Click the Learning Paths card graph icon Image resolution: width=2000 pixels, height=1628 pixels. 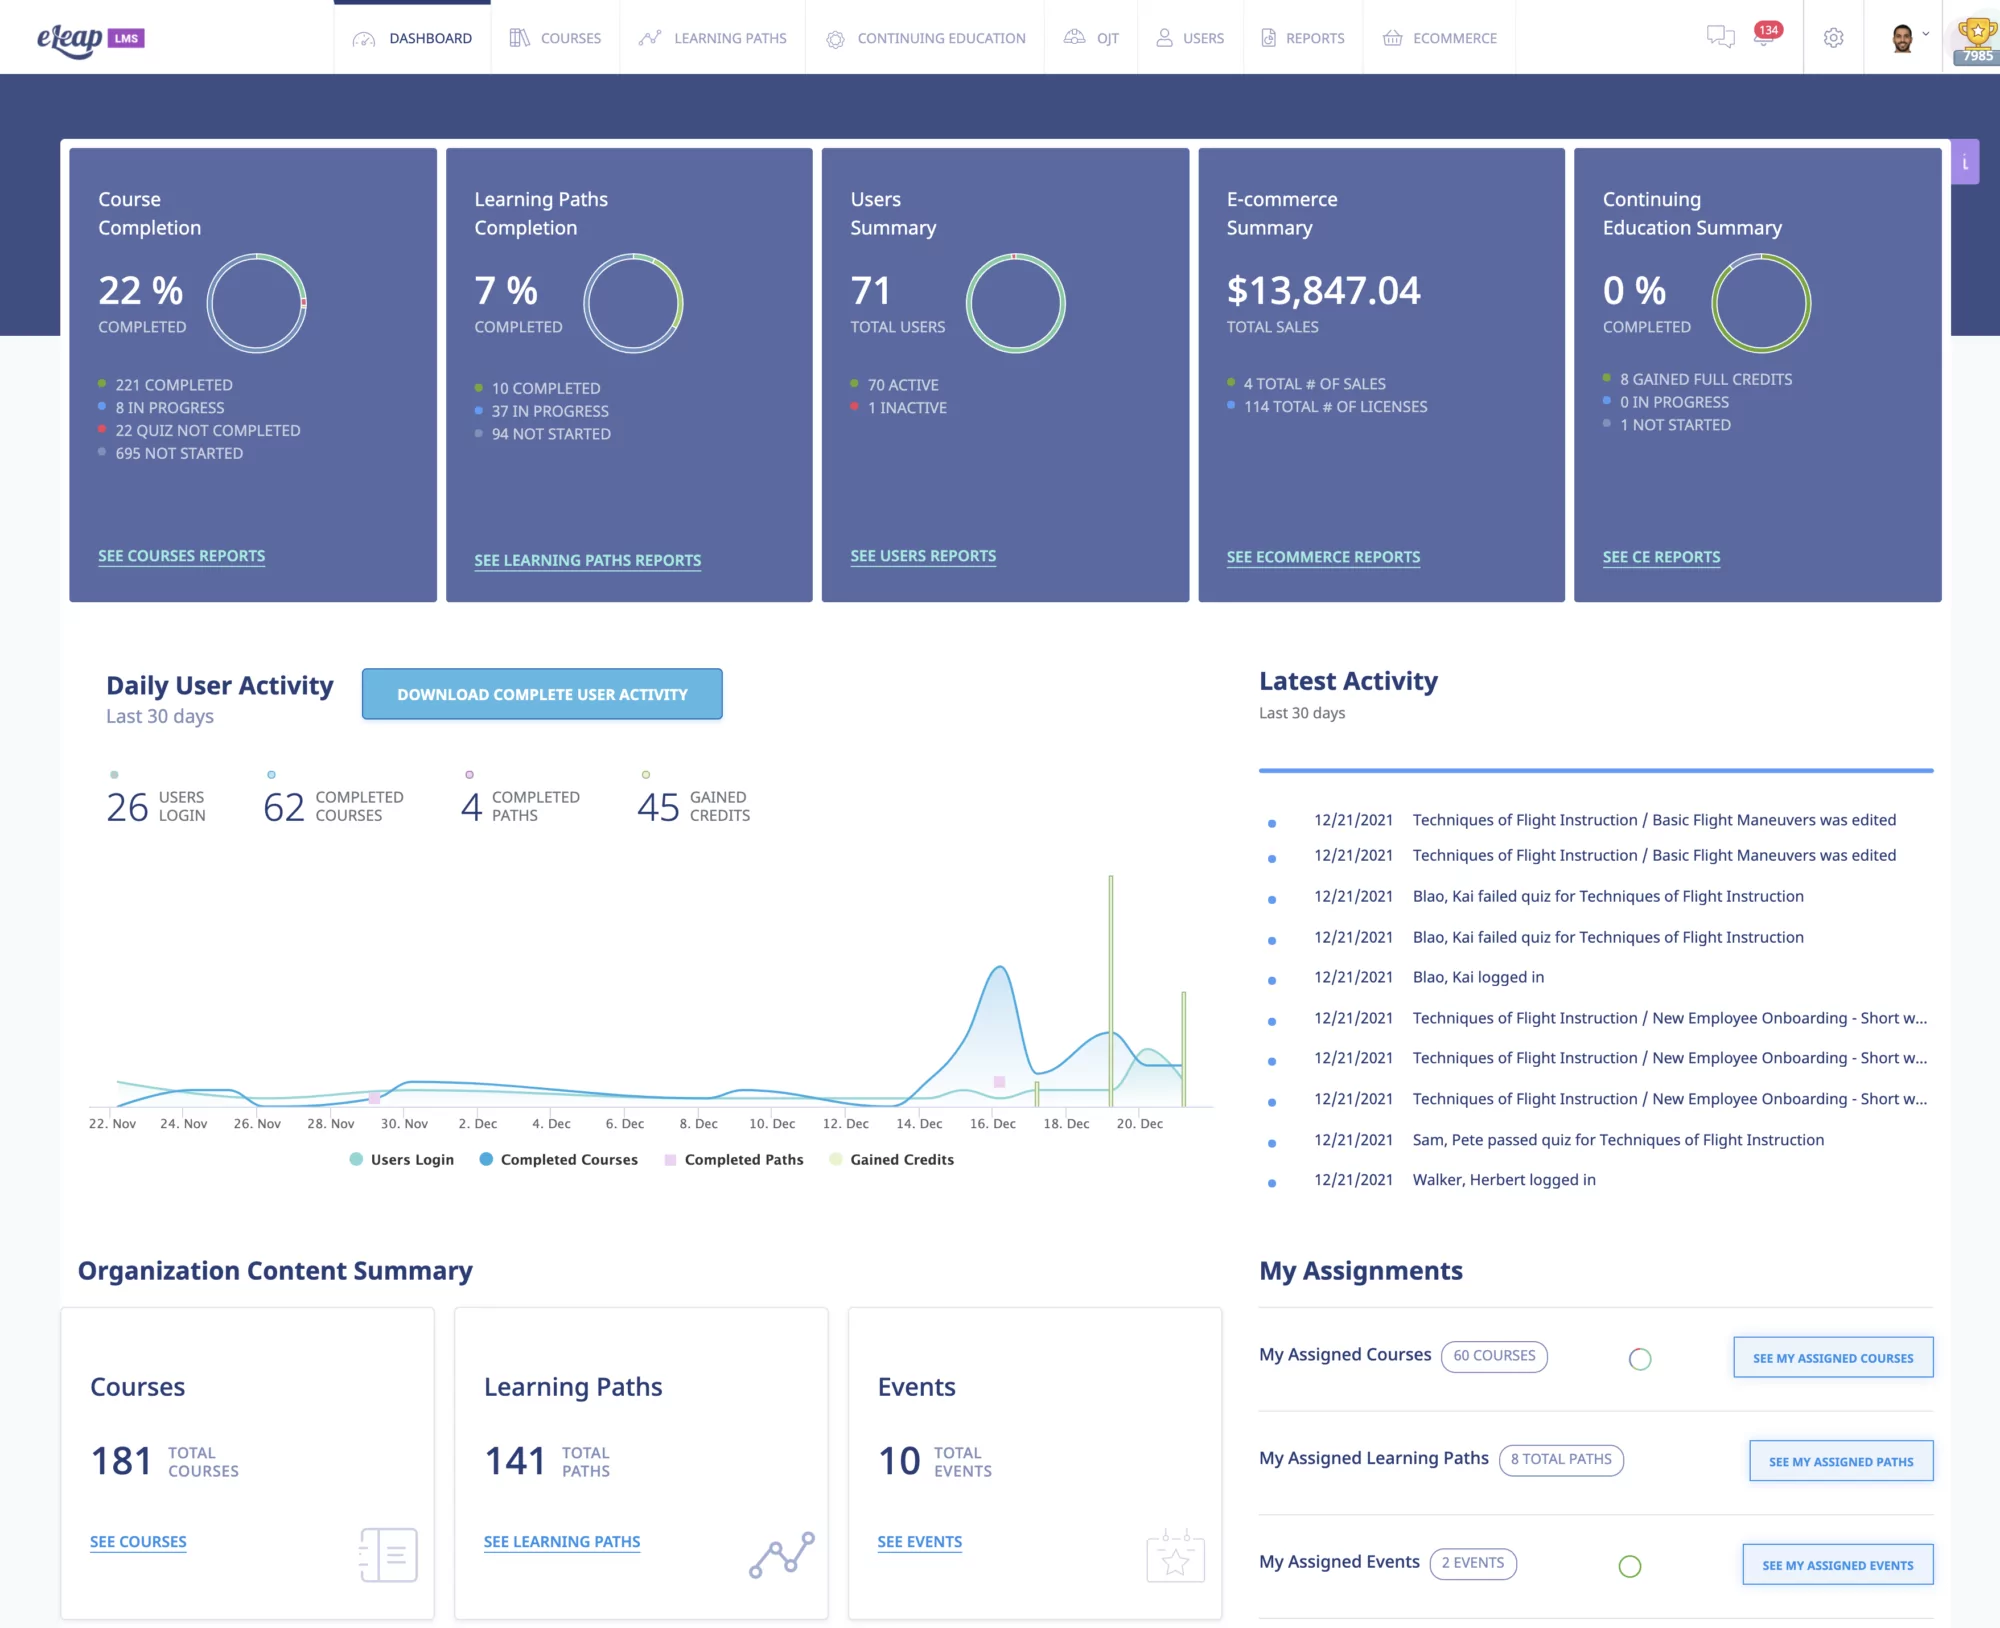[782, 1555]
